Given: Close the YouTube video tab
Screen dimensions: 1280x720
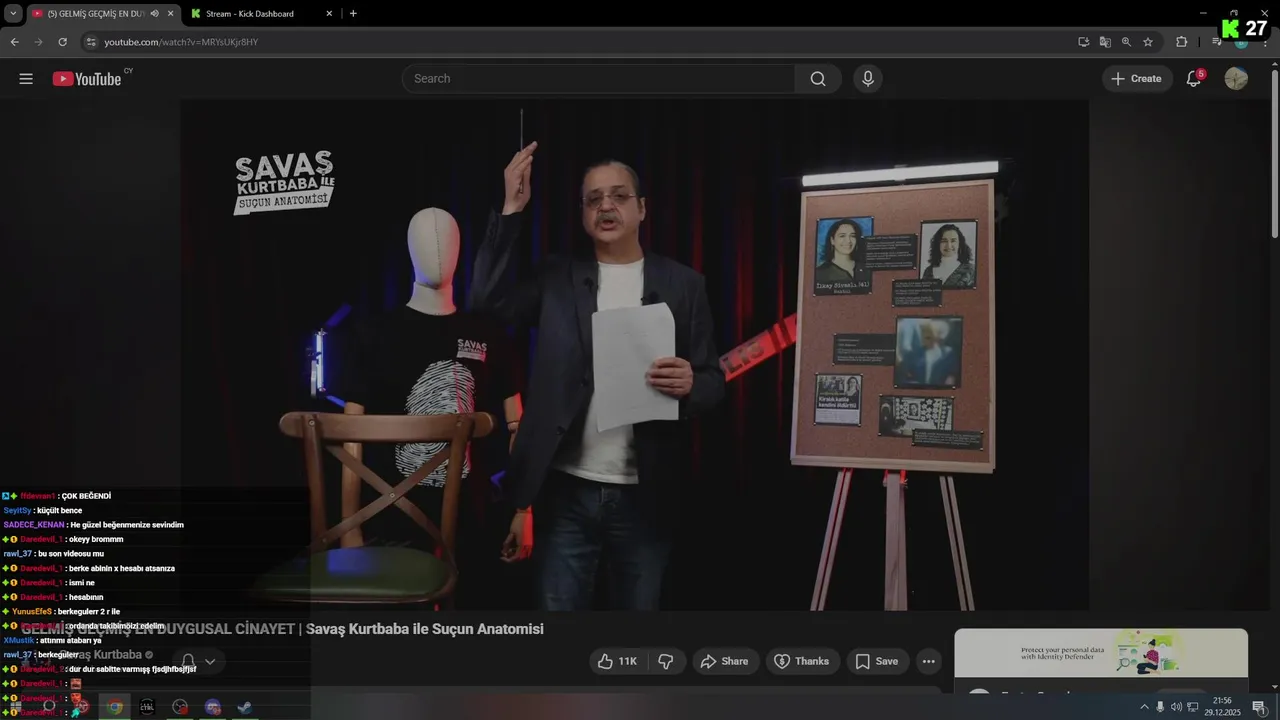Looking at the screenshot, I should click(x=170, y=14).
